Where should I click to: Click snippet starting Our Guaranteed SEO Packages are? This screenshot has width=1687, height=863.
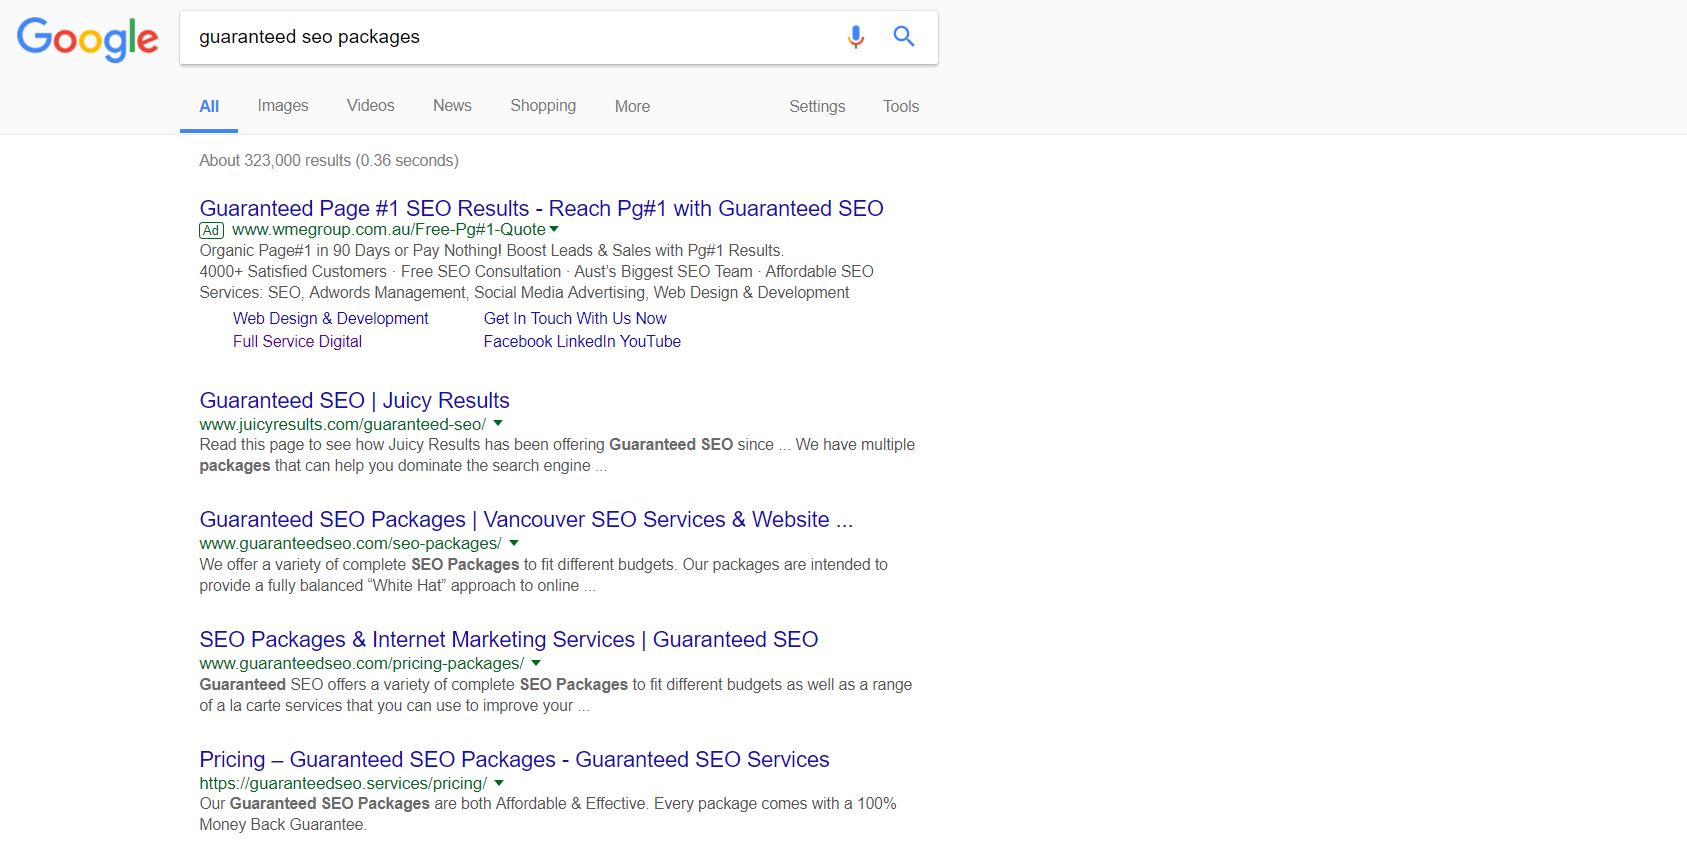pos(548,814)
